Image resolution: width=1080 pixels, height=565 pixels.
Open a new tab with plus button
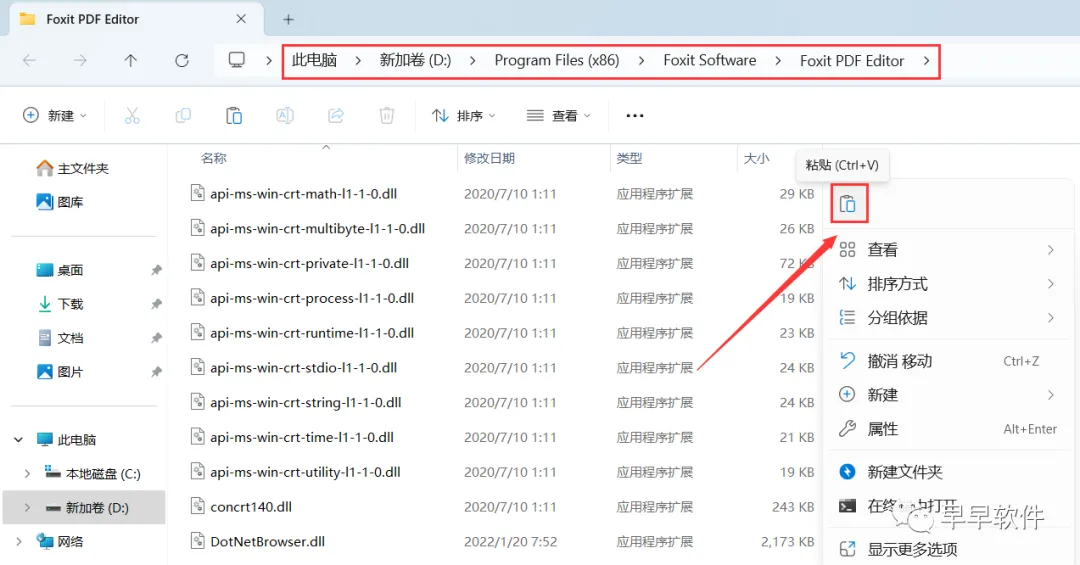tap(289, 19)
